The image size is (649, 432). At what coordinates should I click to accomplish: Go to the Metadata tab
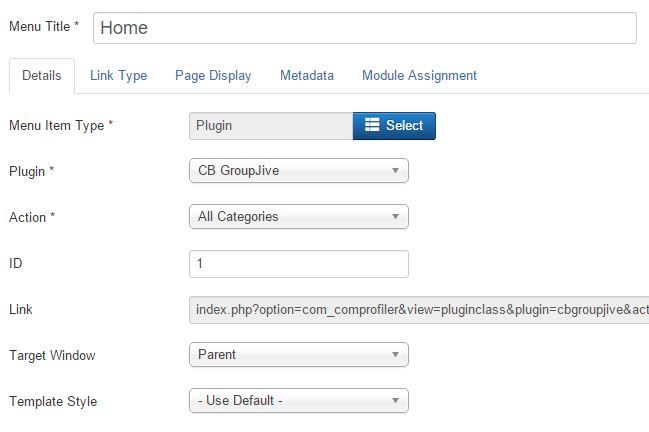pos(307,76)
